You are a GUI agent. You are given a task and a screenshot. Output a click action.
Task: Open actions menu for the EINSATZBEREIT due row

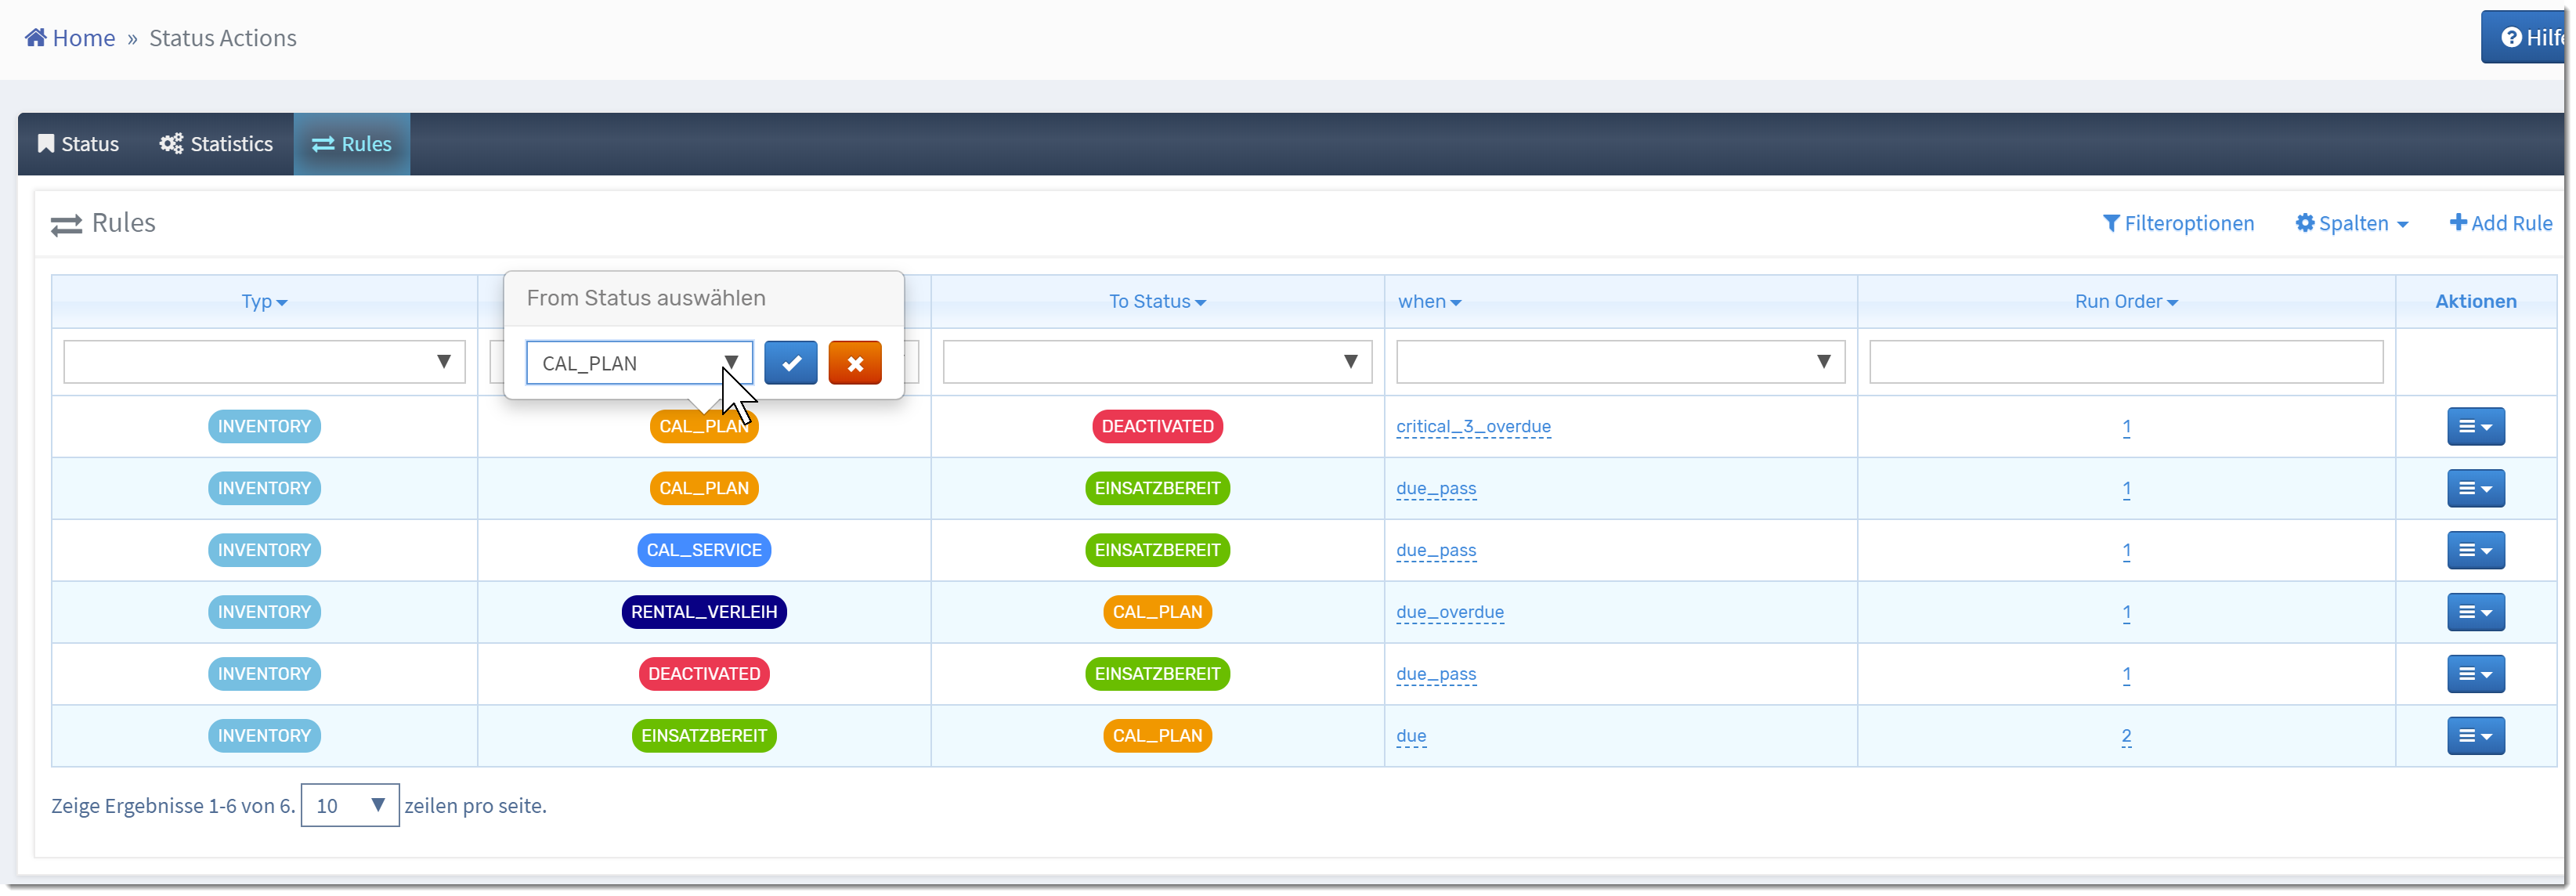click(x=2475, y=737)
